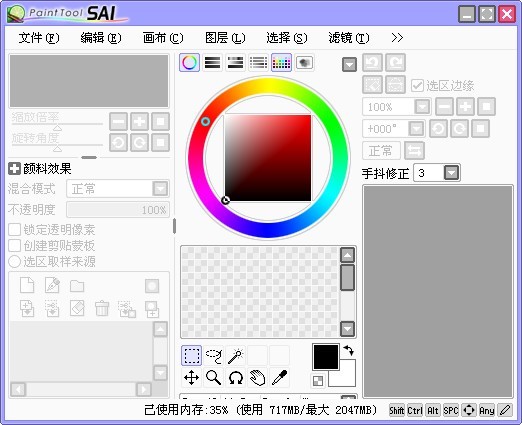
Task: Click the clear layer eraser icon
Action: tap(77, 308)
